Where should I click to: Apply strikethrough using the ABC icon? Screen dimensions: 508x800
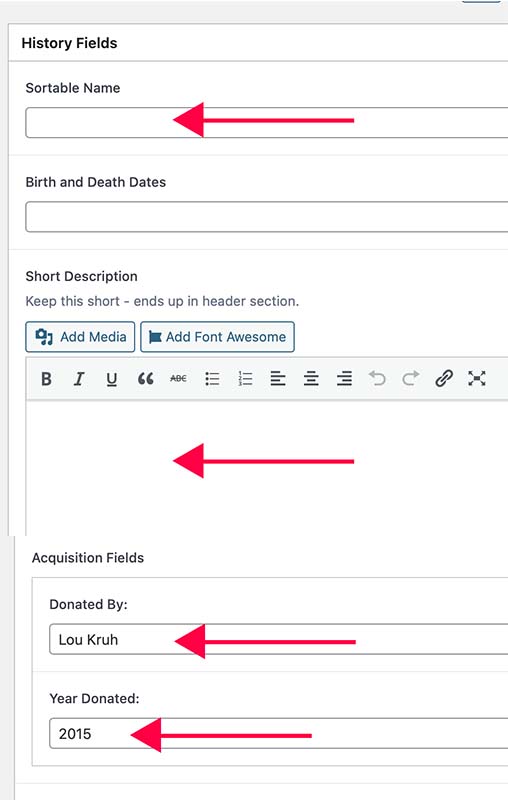point(178,379)
